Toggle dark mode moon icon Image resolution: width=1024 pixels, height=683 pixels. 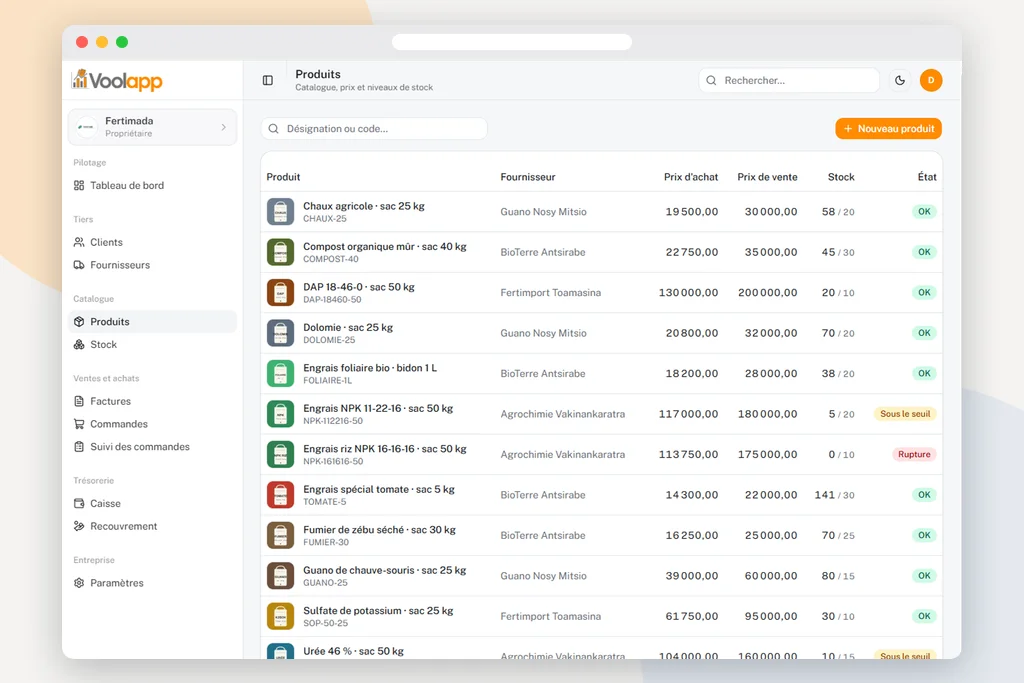[900, 80]
